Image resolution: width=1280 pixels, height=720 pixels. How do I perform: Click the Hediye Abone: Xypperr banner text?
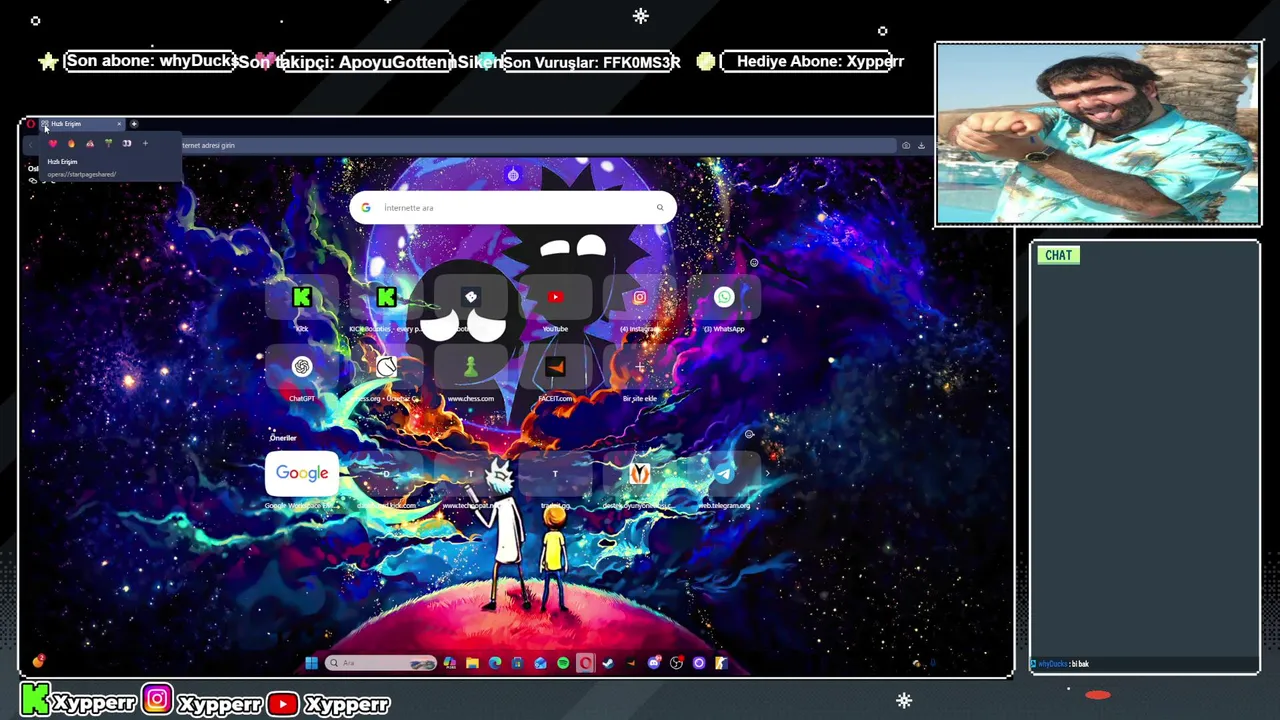[820, 61]
